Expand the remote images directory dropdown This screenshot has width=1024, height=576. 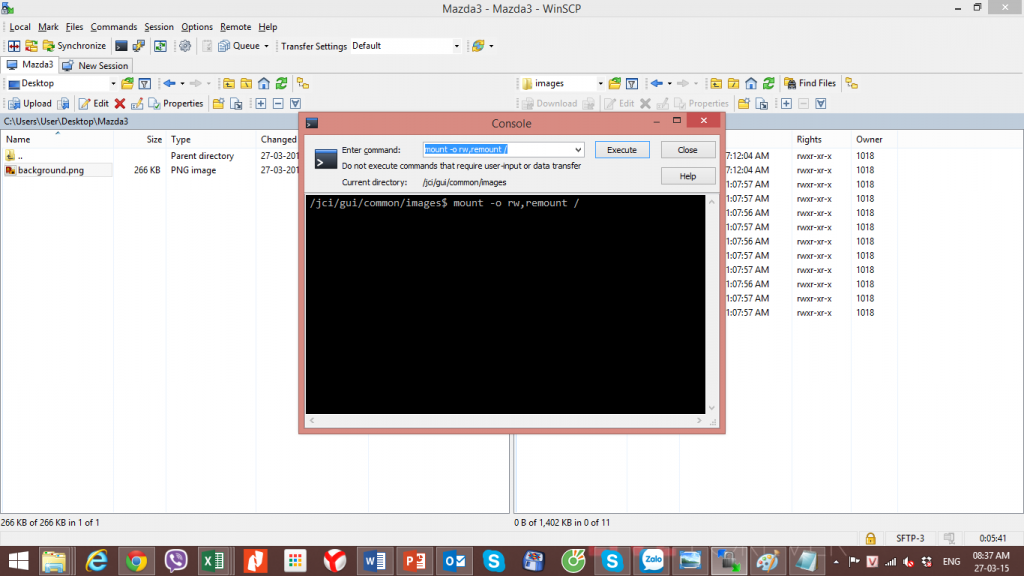[x=600, y=84]
